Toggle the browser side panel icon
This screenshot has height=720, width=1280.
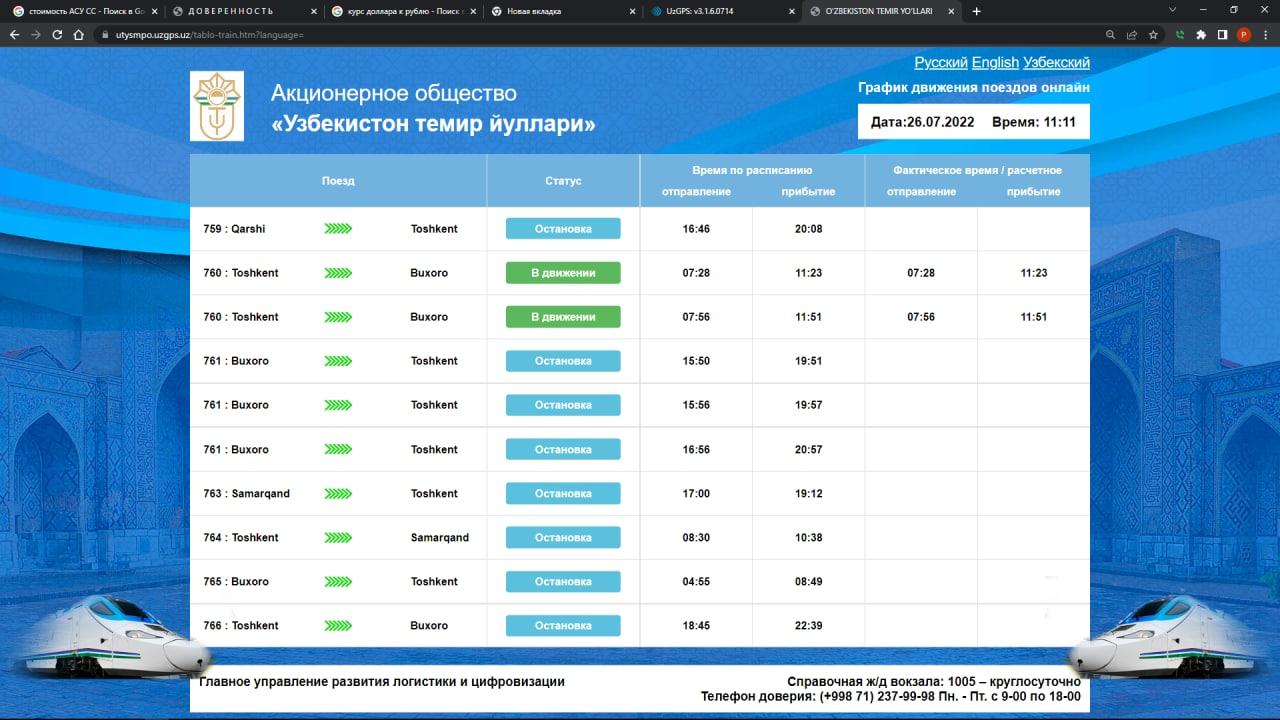[1222, 34]
